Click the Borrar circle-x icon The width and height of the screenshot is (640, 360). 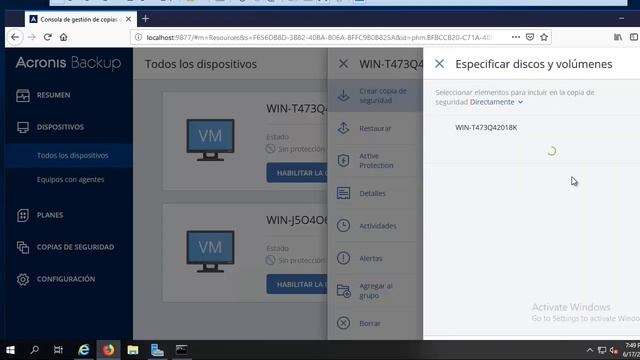(343, 323)
